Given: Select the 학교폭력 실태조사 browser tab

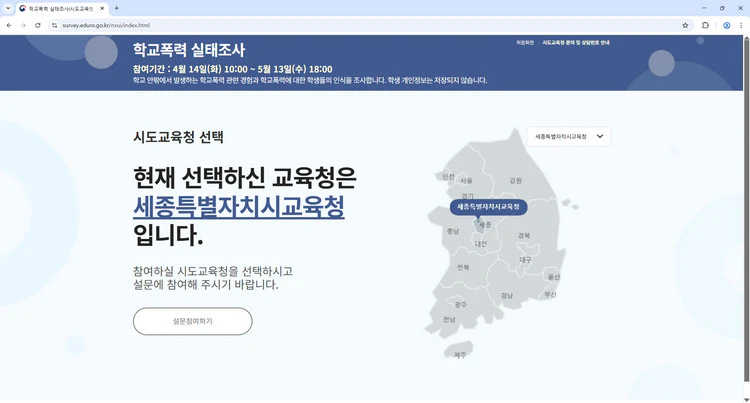Looking at the screenshot, I should tap(61, 9).
